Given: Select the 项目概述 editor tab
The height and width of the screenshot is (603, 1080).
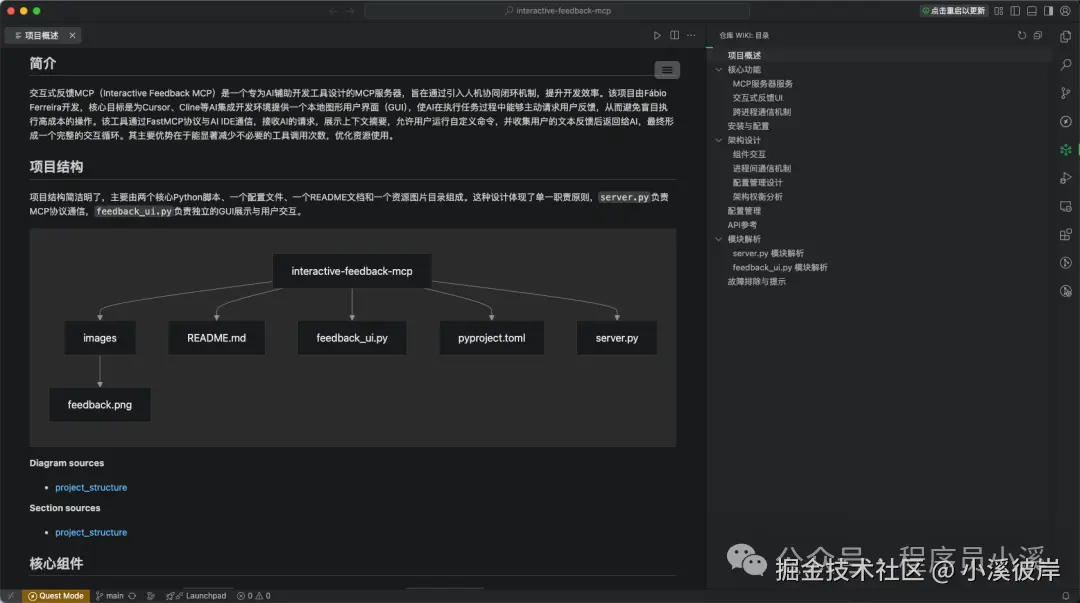Looking at the screenshot, I should [x=42, y=34].
